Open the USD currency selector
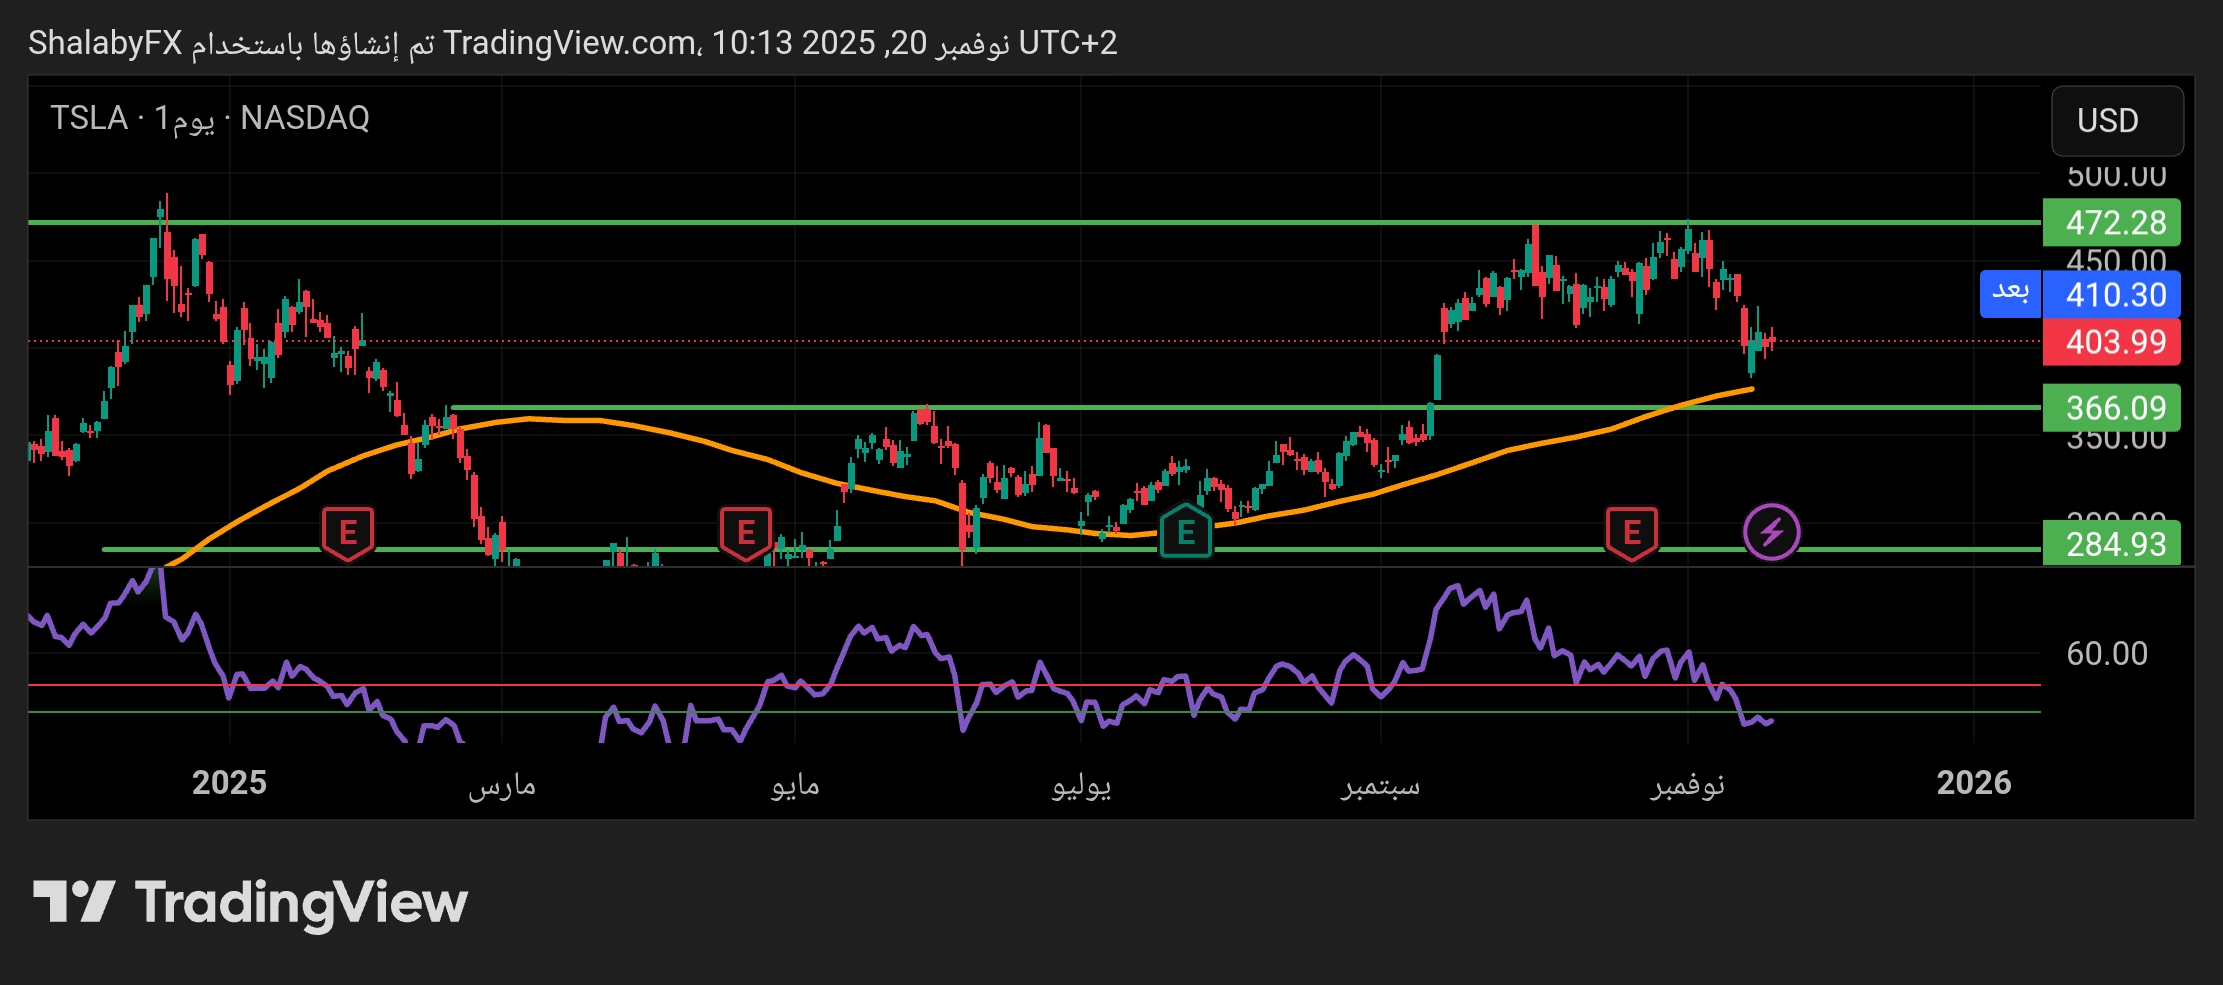 (2116, 121)
